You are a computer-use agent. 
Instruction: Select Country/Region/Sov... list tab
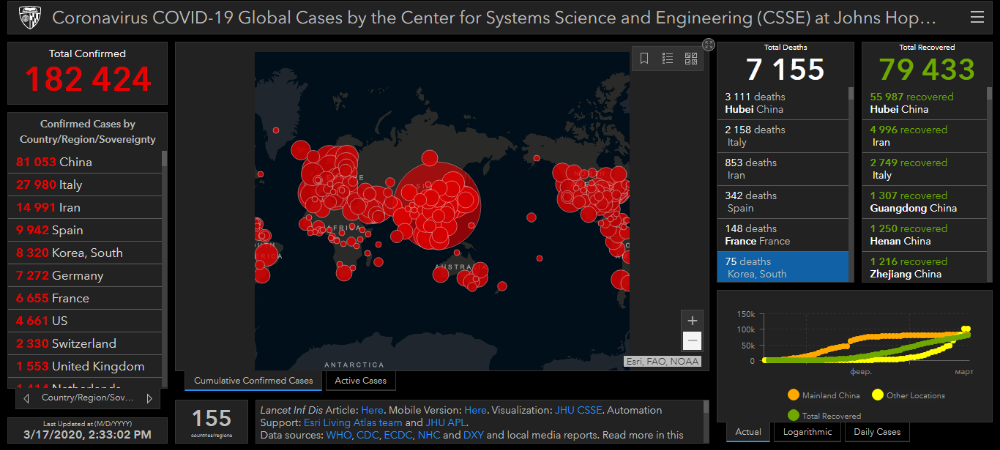(87, 398)
